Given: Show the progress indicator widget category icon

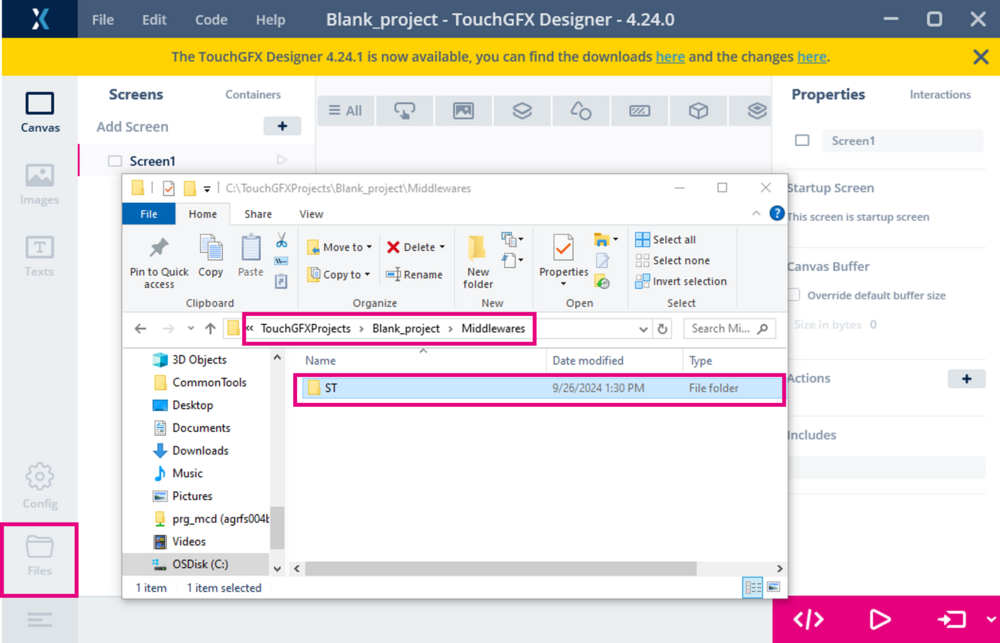Looking at the screenshot, I should pyautogui.click(x=639, y=111).
